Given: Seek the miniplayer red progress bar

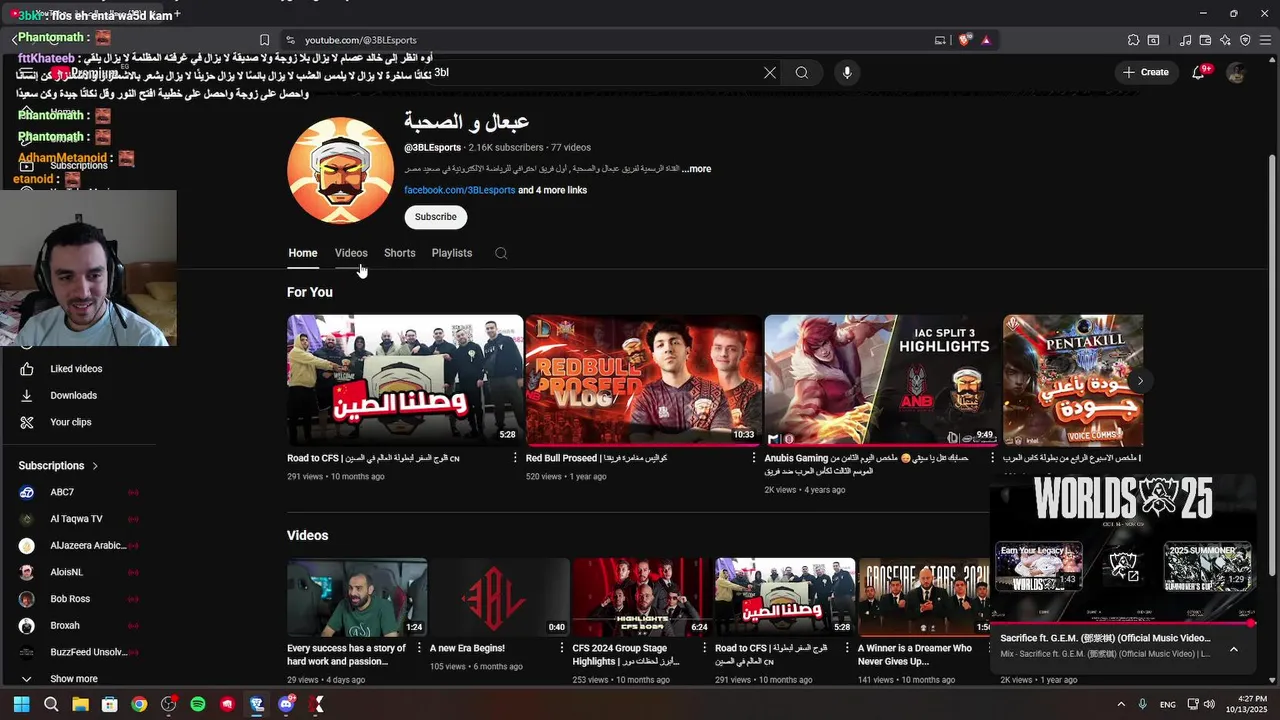Looking at the screenshot, I should [x=1121, y=624].
